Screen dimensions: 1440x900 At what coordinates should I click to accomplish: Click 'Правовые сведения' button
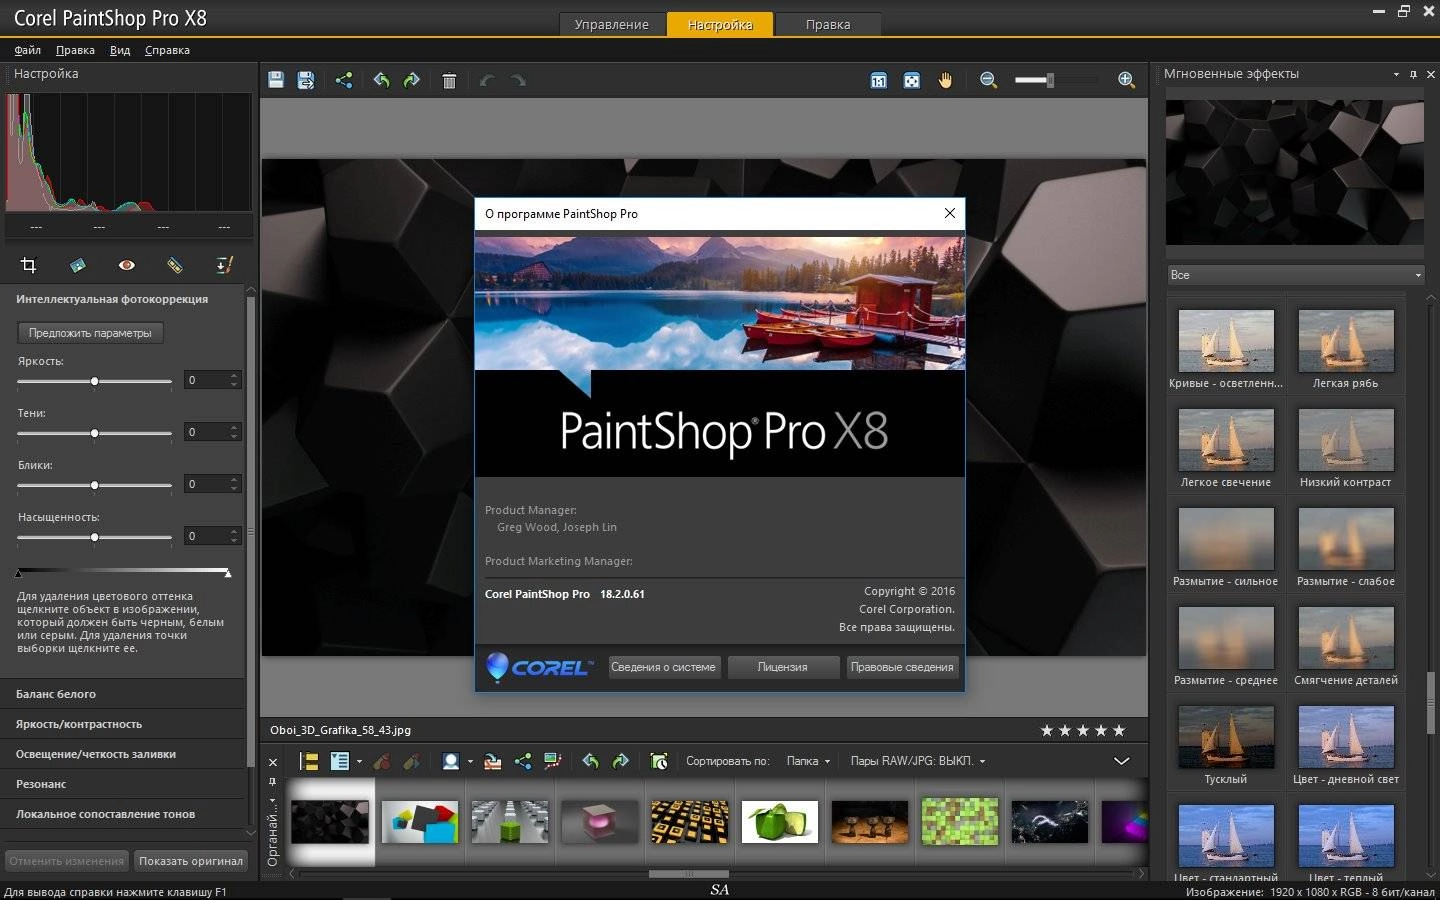[902, 667]
